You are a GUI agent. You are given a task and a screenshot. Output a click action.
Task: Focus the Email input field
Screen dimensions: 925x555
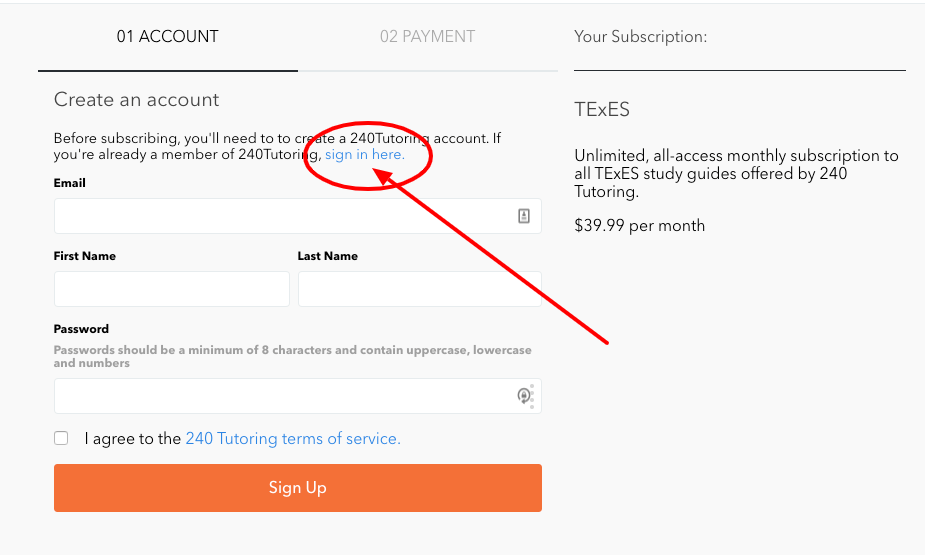(298, 216)
